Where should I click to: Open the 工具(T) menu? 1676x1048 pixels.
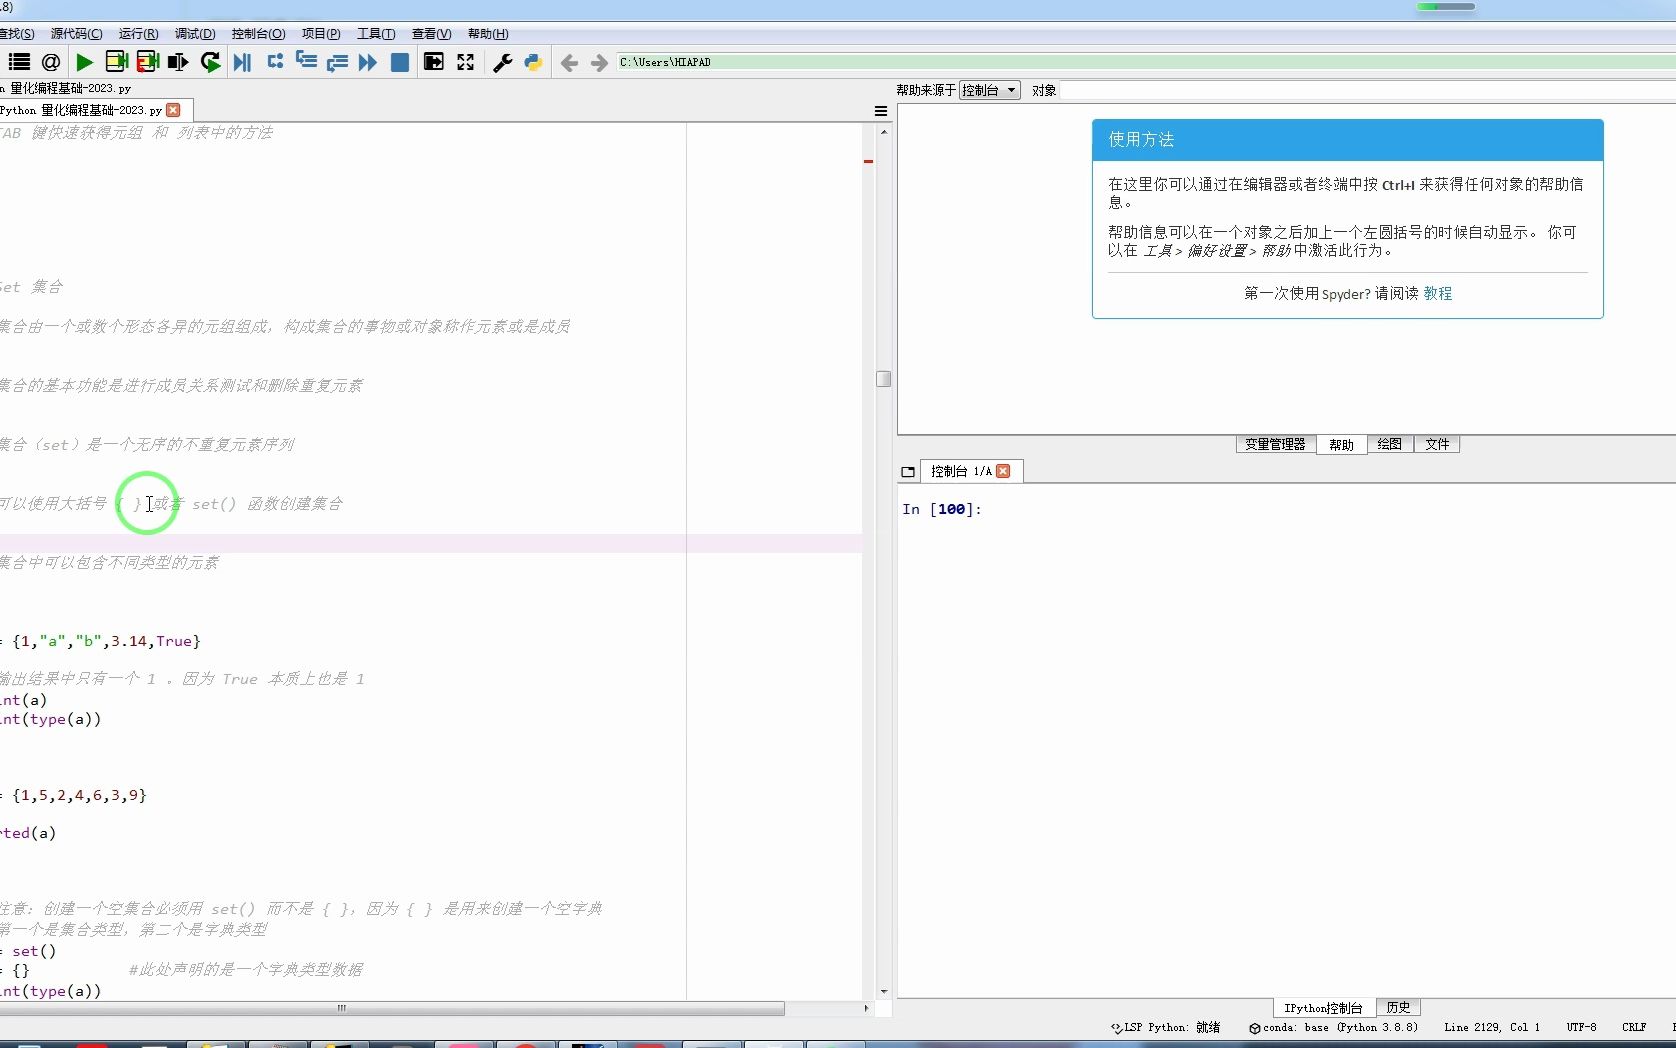click(376, 34)
